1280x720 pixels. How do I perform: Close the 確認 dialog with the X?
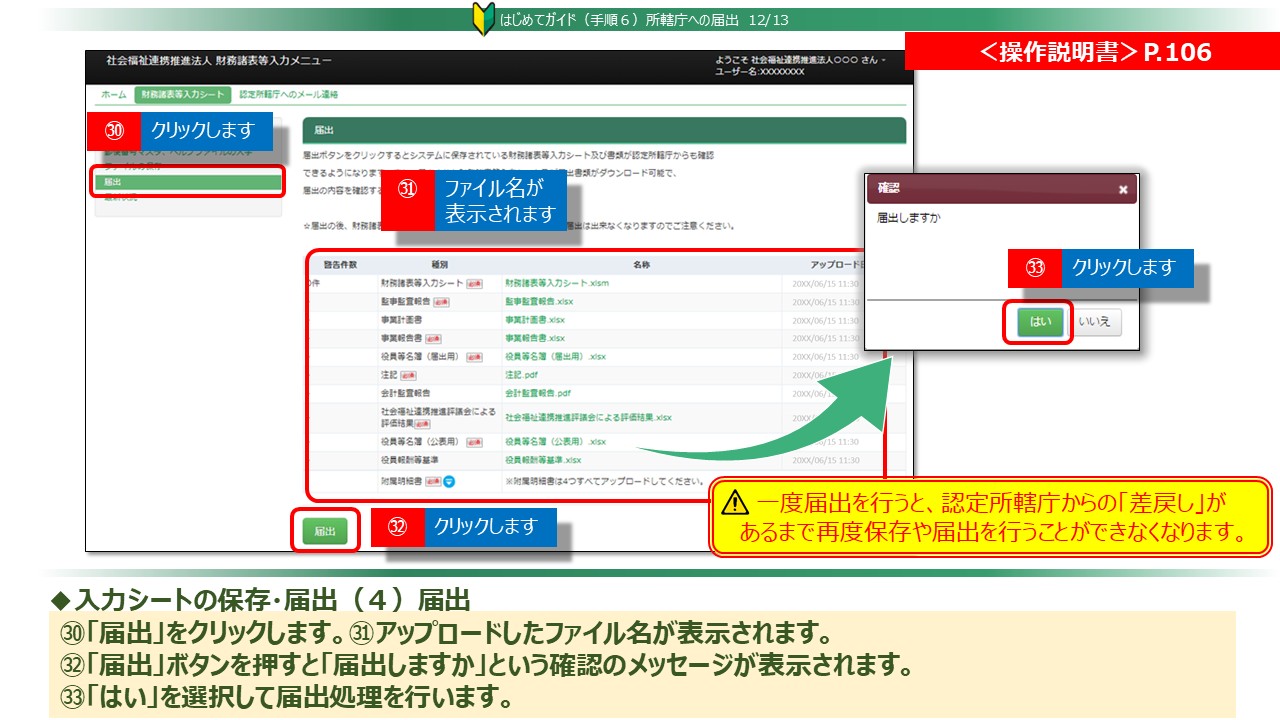pos(1122,189)
